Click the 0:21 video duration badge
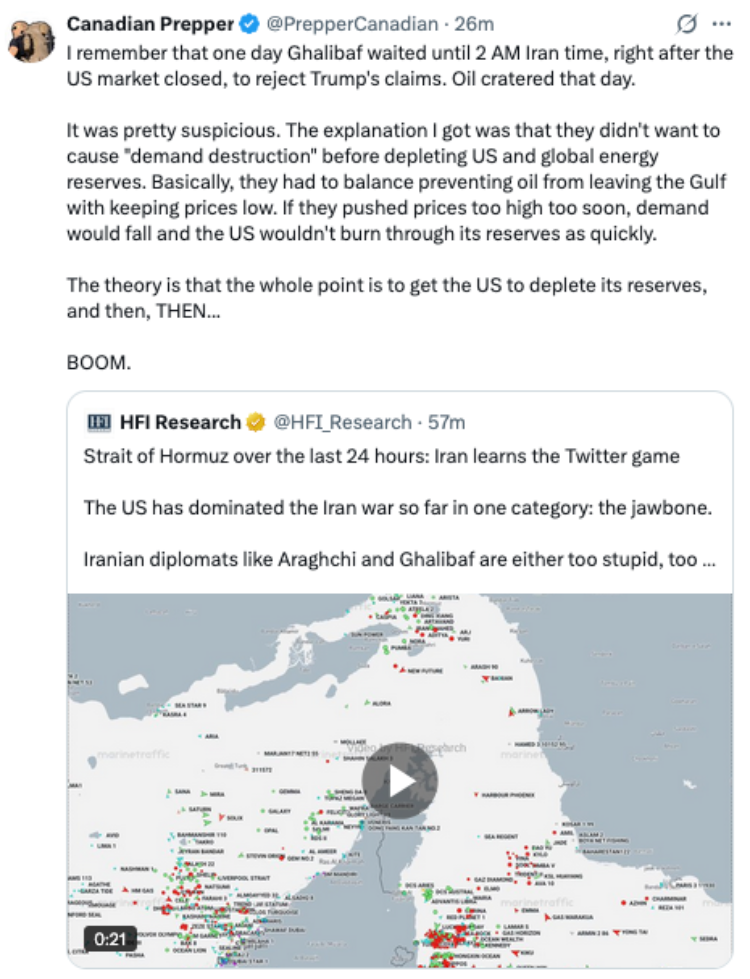 (110, 938)
